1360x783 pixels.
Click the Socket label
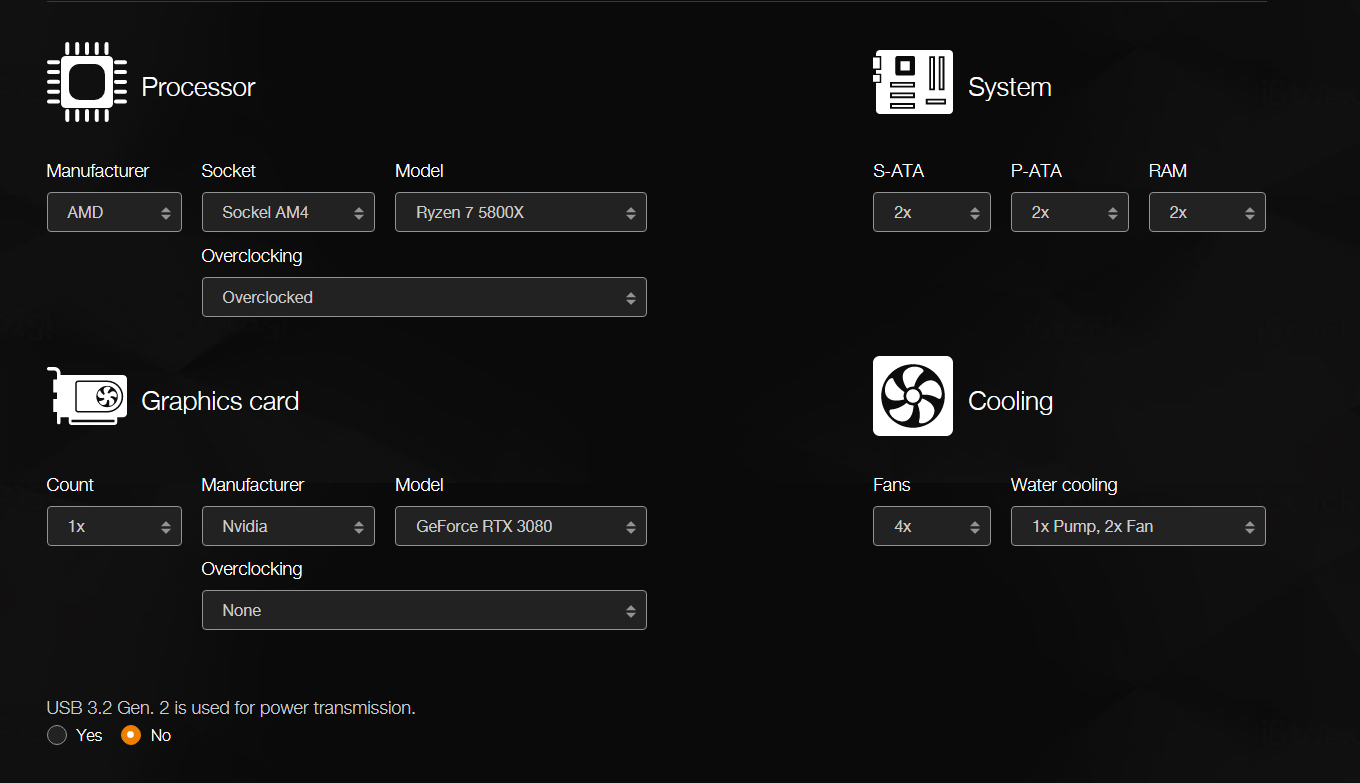pyautogui.click(x=229, y=171)
